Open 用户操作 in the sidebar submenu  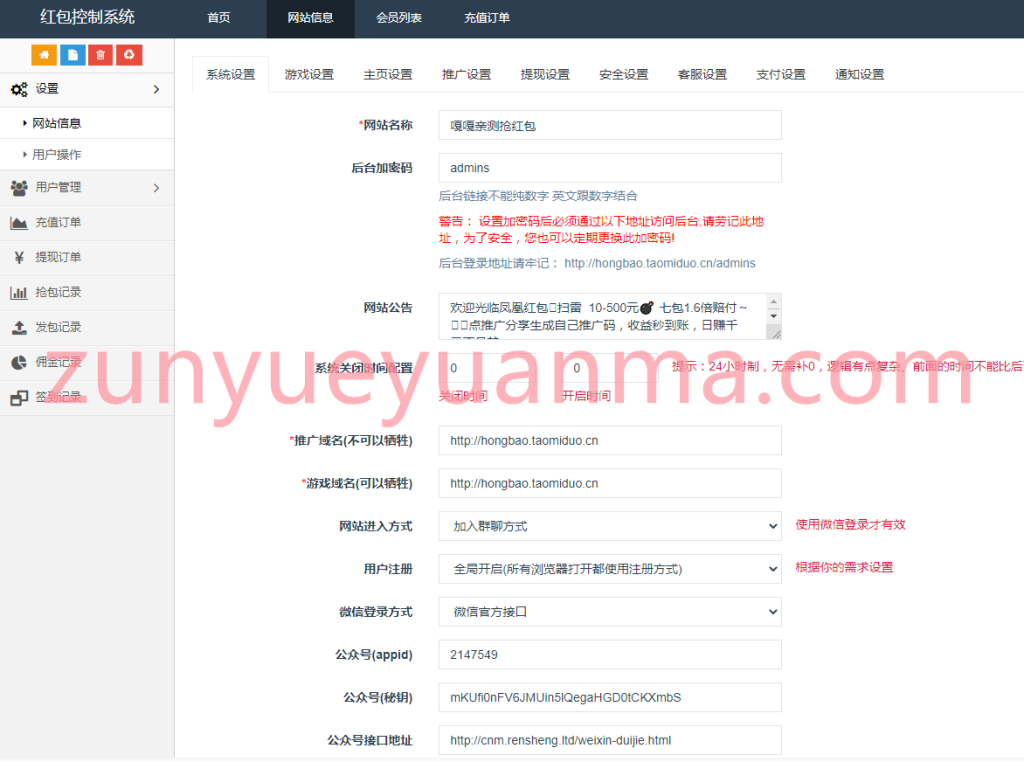[x=87, y=155]
